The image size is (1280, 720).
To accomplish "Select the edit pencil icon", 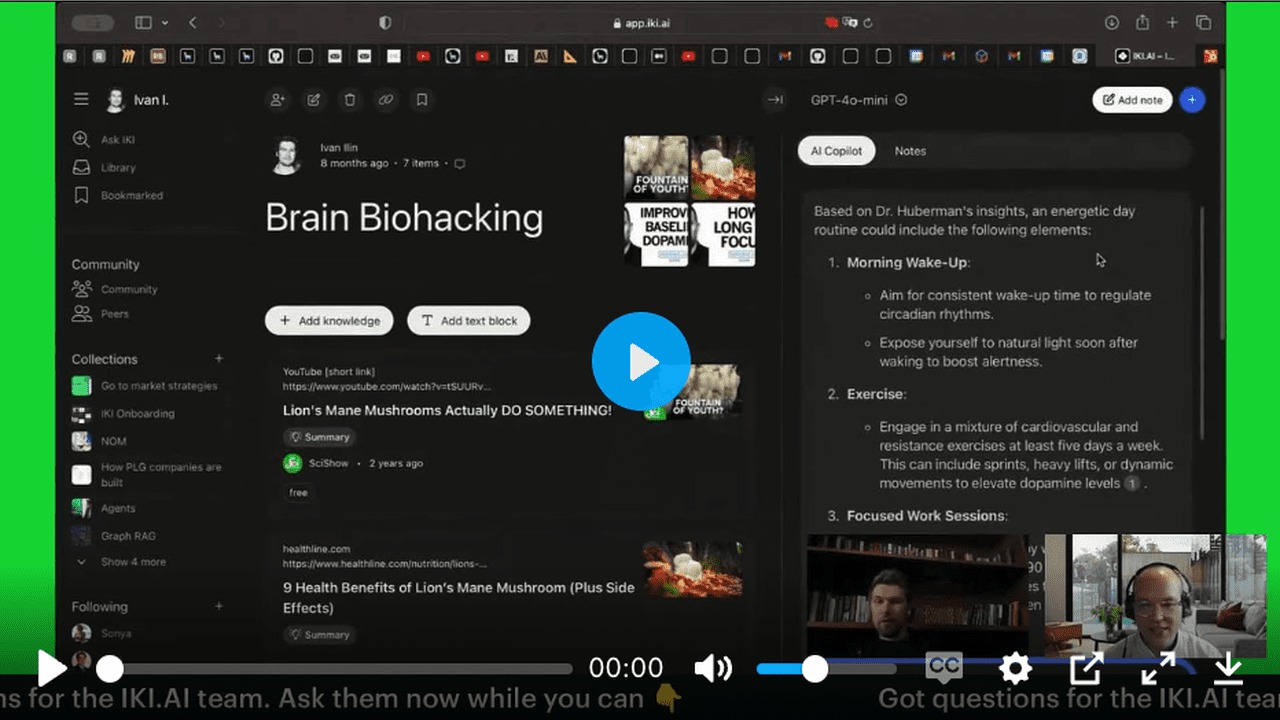I will (313, 100).
